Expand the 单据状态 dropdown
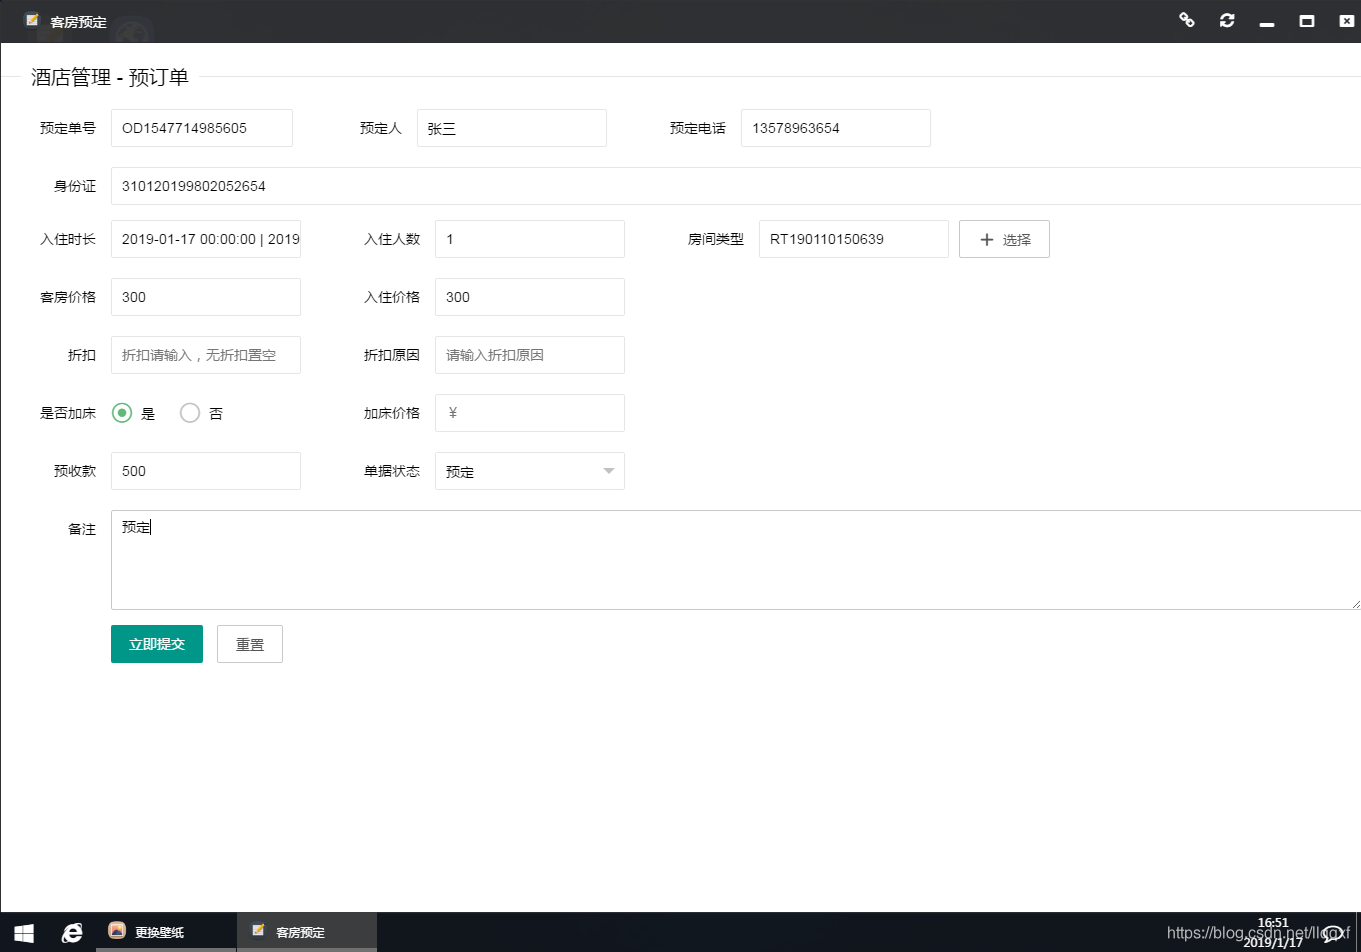The height and width of the screenshot is (952, 1361). (x=530, y=471)
